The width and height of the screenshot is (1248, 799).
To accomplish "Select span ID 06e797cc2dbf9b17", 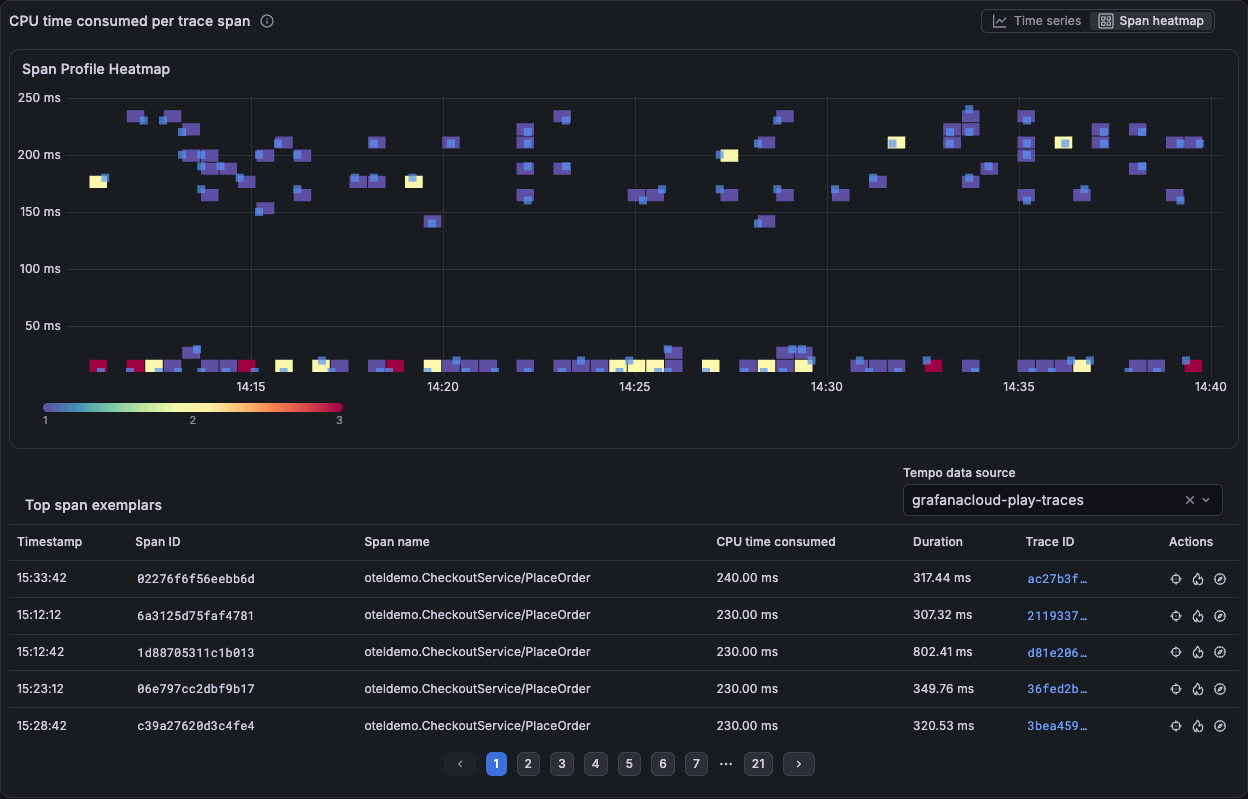I will tap(196, 689).
